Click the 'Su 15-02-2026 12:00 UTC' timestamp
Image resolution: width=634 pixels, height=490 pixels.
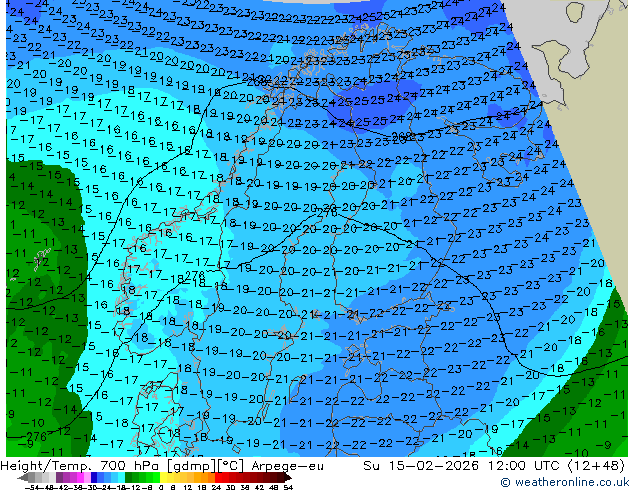coord(462,466)
